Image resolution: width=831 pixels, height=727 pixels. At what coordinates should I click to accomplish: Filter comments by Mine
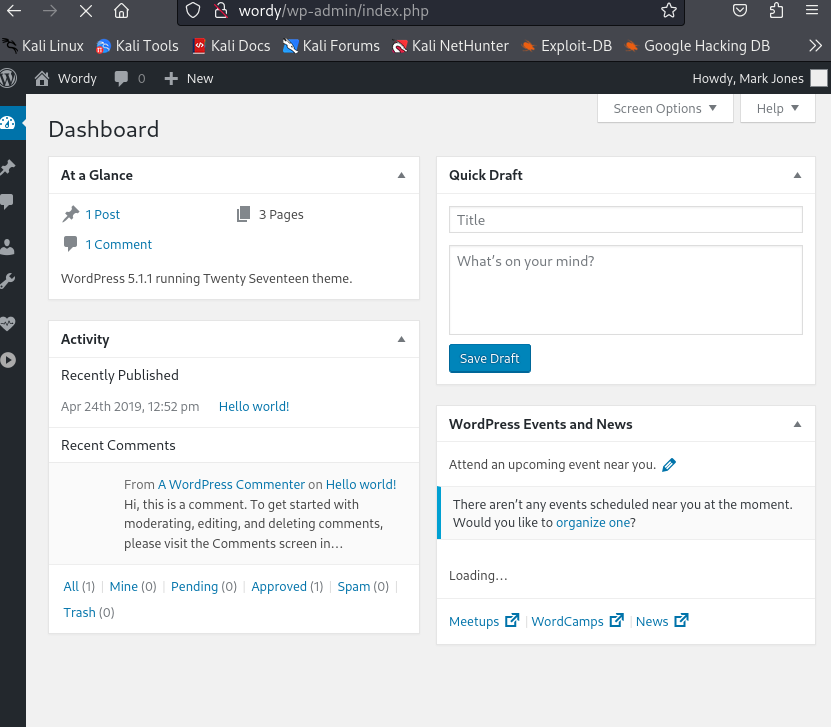[x=123, y=587]
